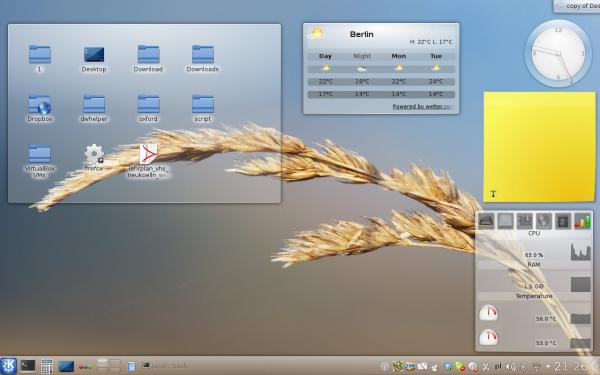Click the current weather sun-cloud icon
600x375 pixels.
316,33
